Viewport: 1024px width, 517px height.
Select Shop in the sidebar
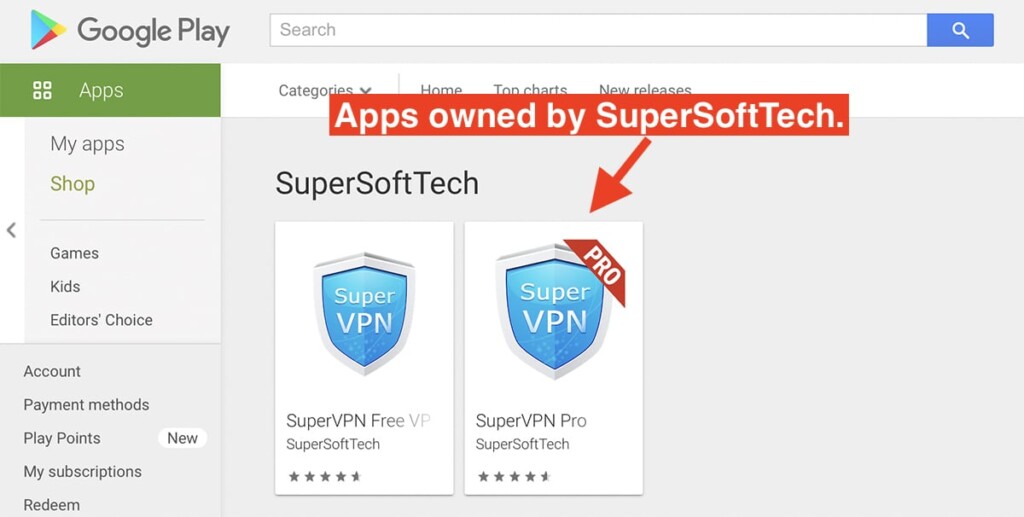[72, 184]
